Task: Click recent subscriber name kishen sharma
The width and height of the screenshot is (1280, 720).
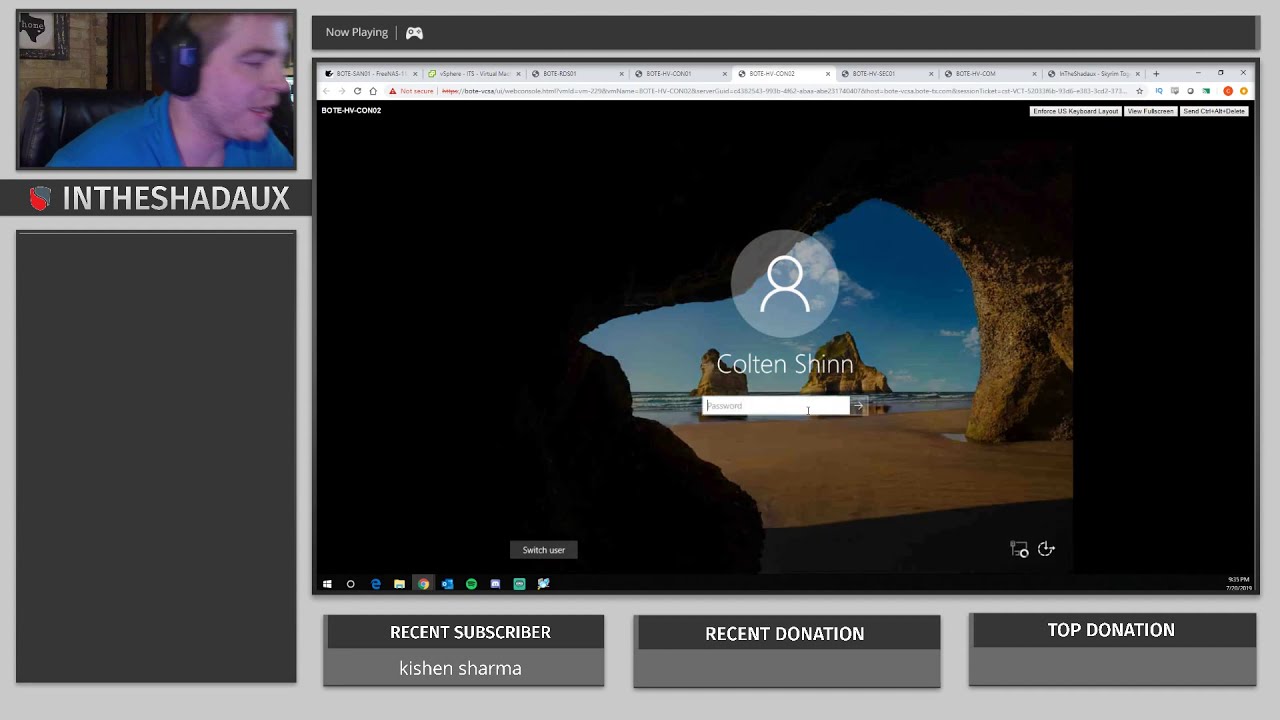Action: point(460,668)
